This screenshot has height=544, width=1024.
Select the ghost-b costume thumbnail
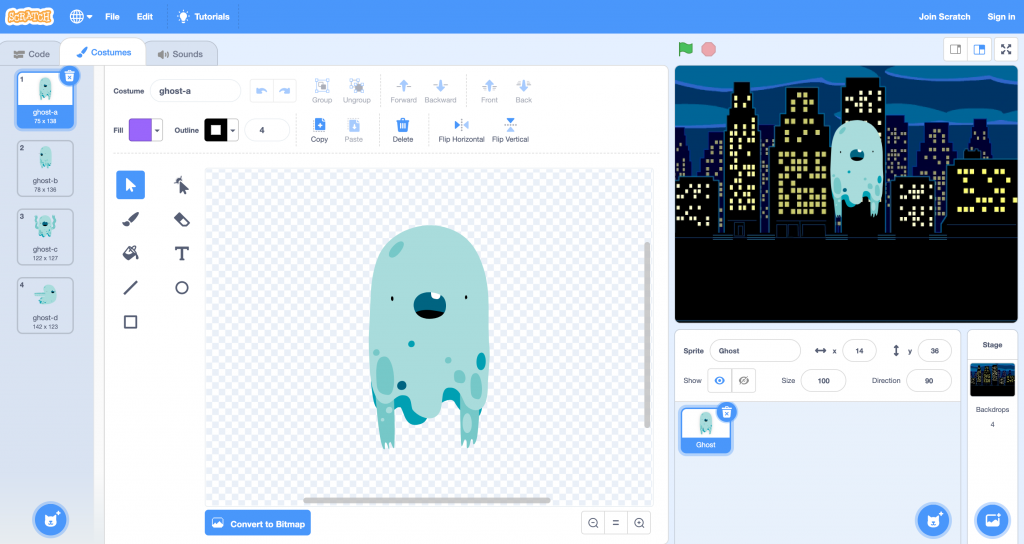pos(45,168)
